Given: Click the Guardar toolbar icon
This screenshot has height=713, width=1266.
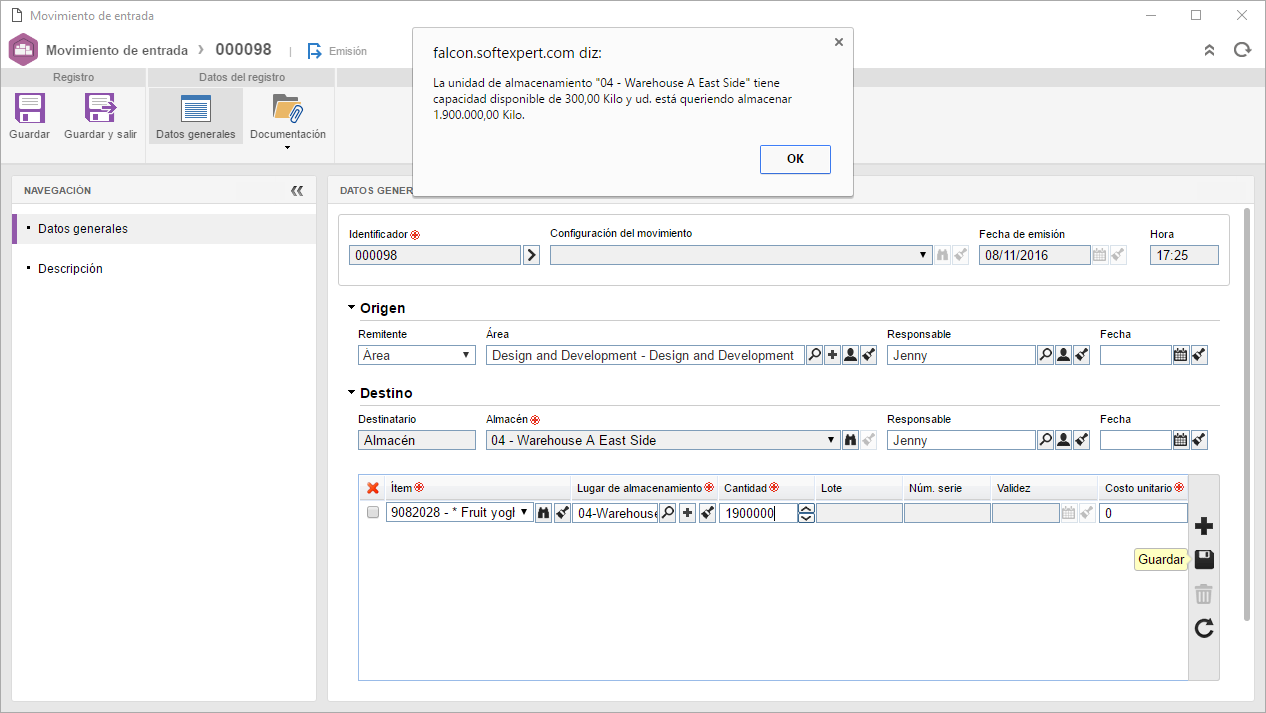Looking at the screenshot, I should click(29, 108).
